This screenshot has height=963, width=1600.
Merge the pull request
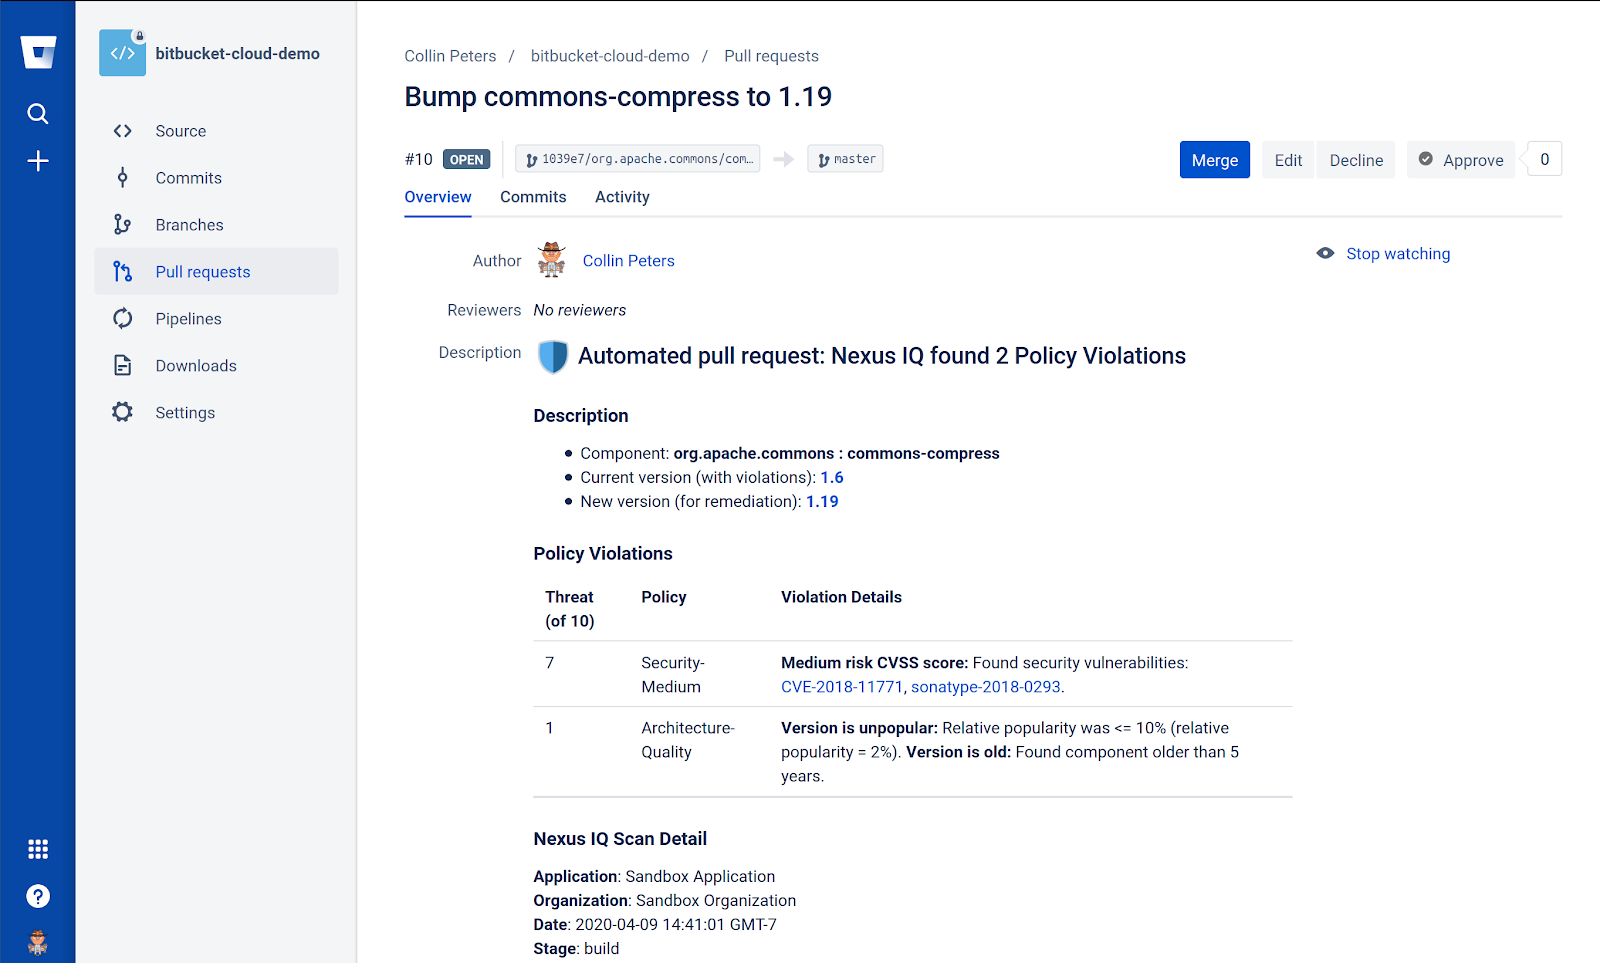click(x=1214, y=159)
